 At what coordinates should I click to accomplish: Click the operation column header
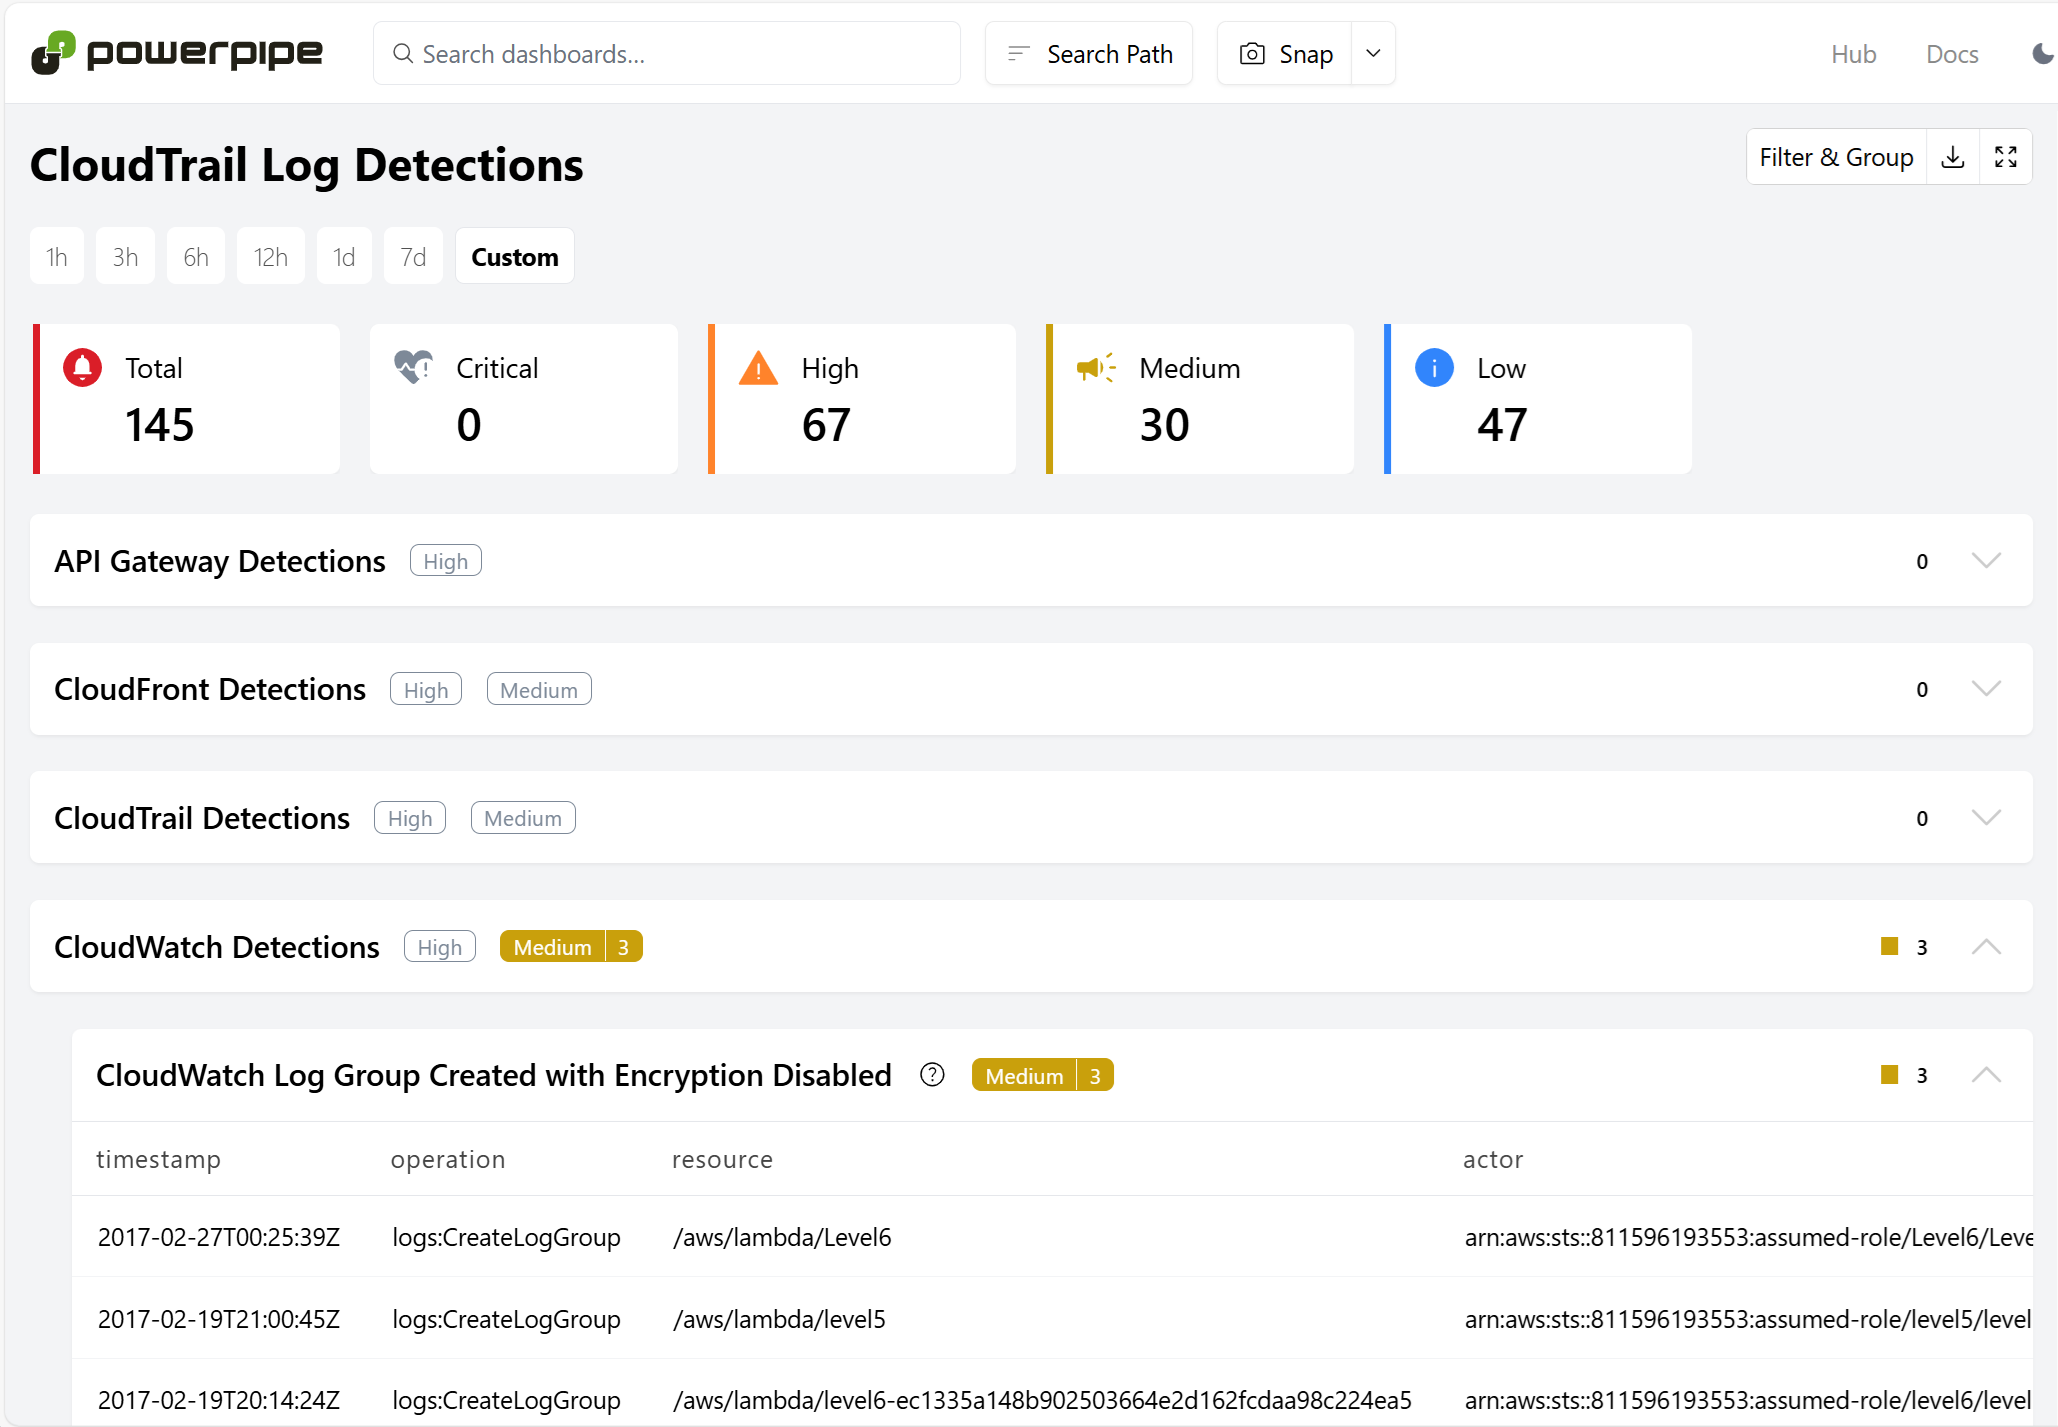coord(448,1159)
